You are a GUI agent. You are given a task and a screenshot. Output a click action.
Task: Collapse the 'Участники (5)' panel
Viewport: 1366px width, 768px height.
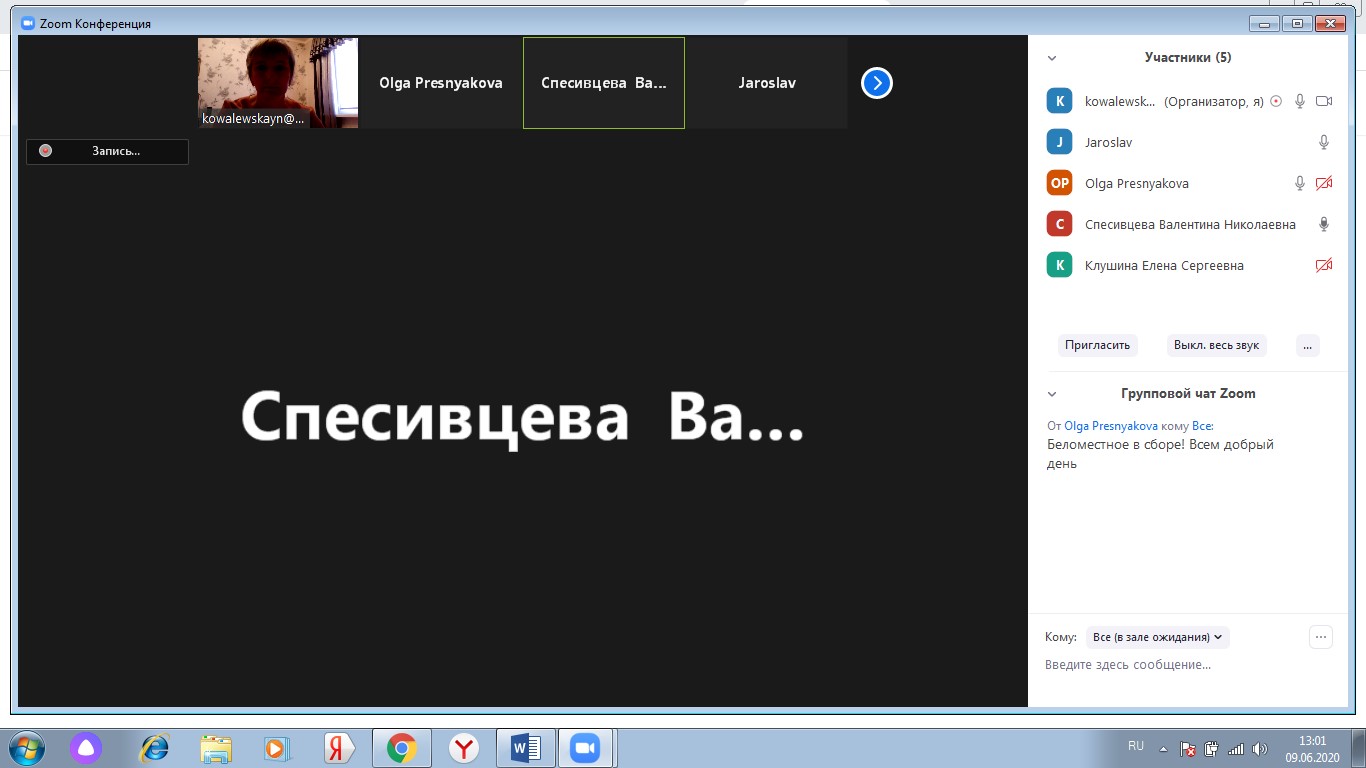(x=1053, y=57)
